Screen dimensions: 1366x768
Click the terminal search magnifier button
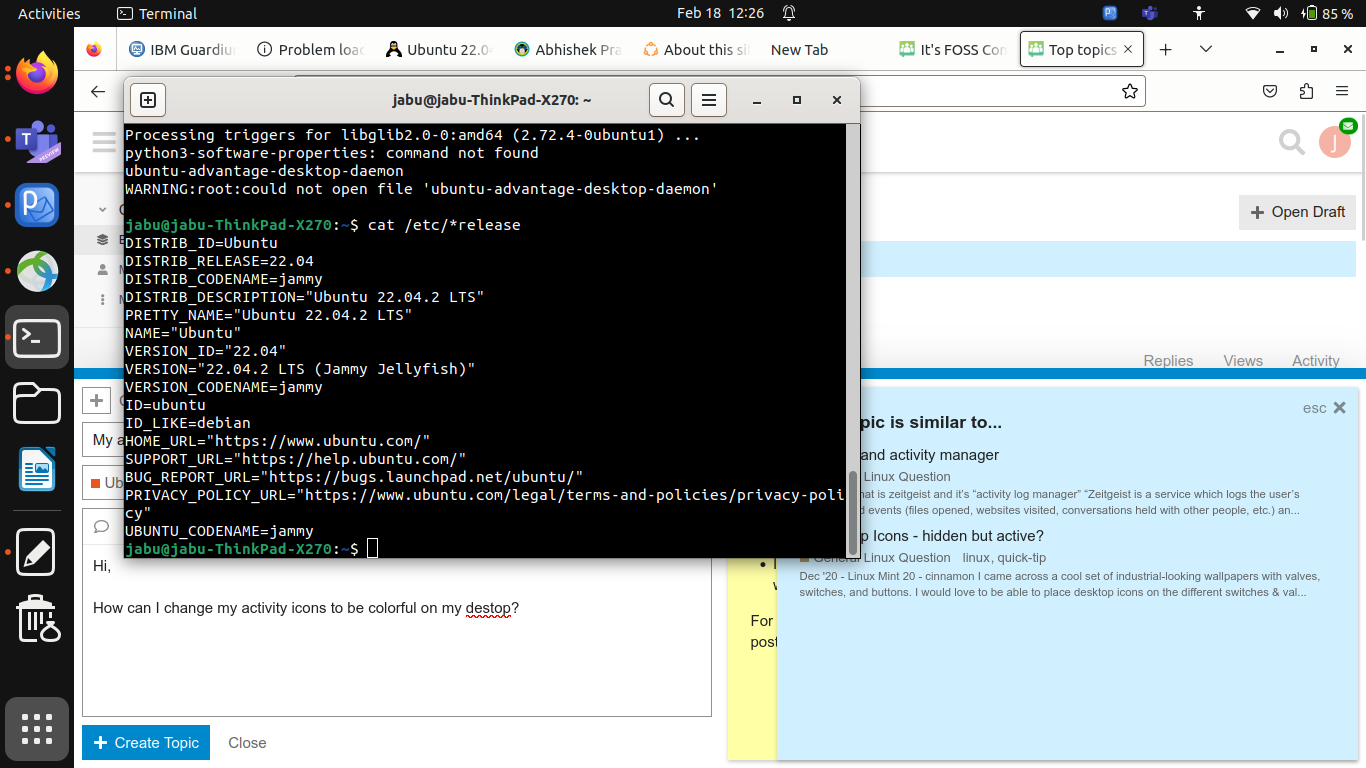[666, 100]
